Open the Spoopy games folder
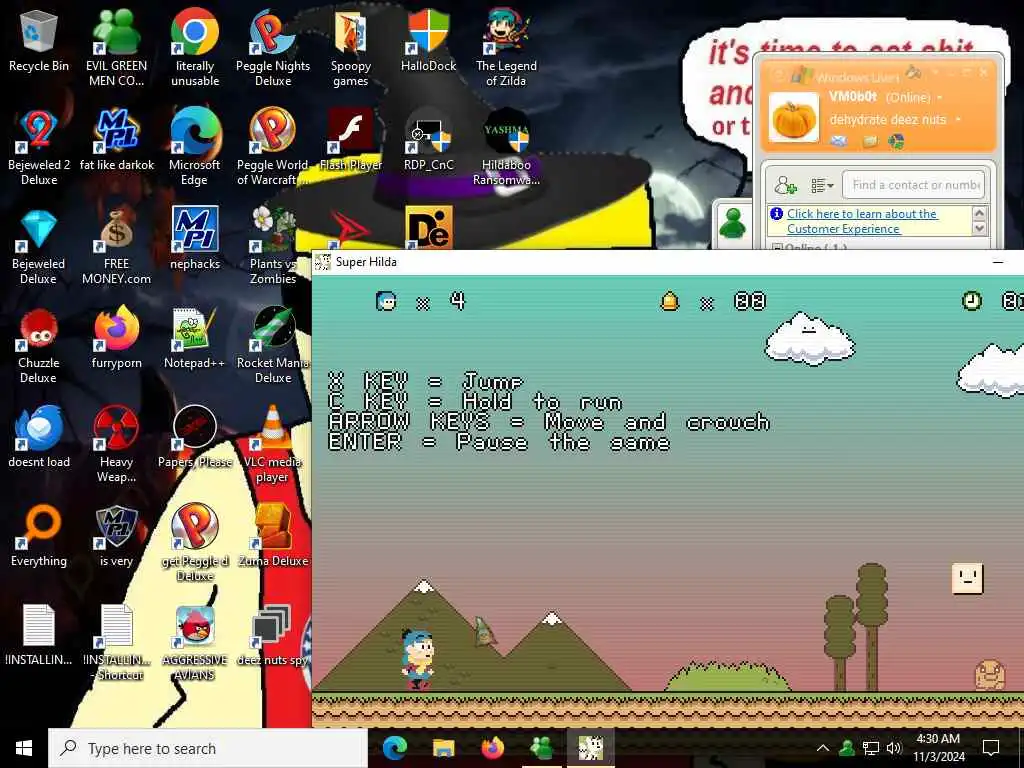 tap(351, 47)
